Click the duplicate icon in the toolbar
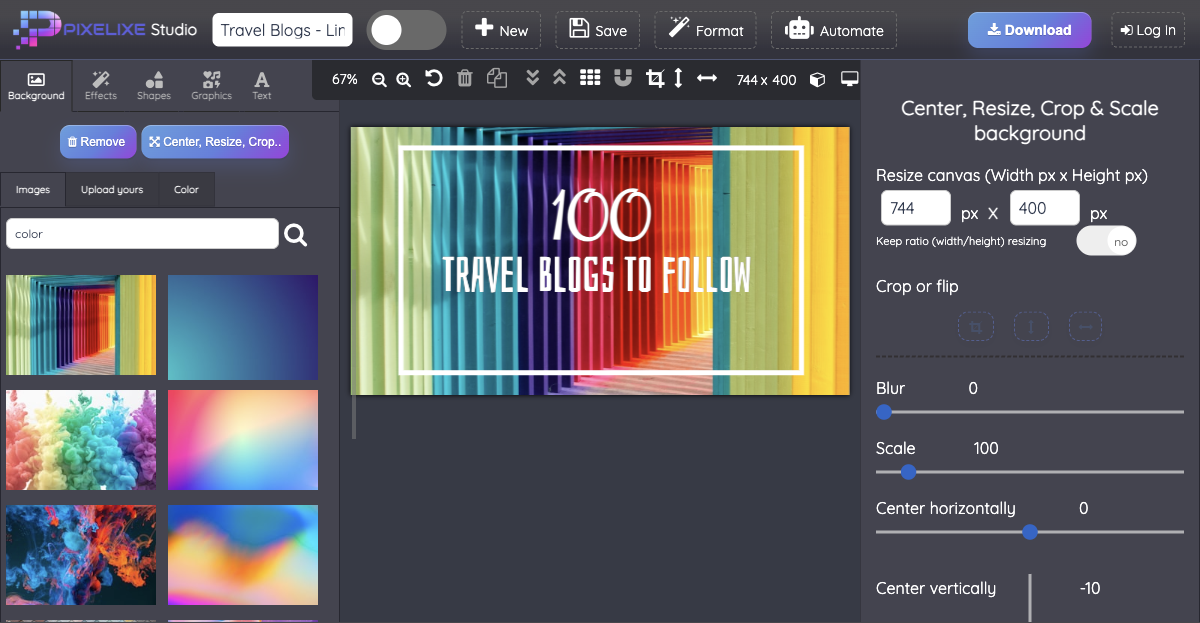Screen dimensions: 1200x623 tap(497, 78)
